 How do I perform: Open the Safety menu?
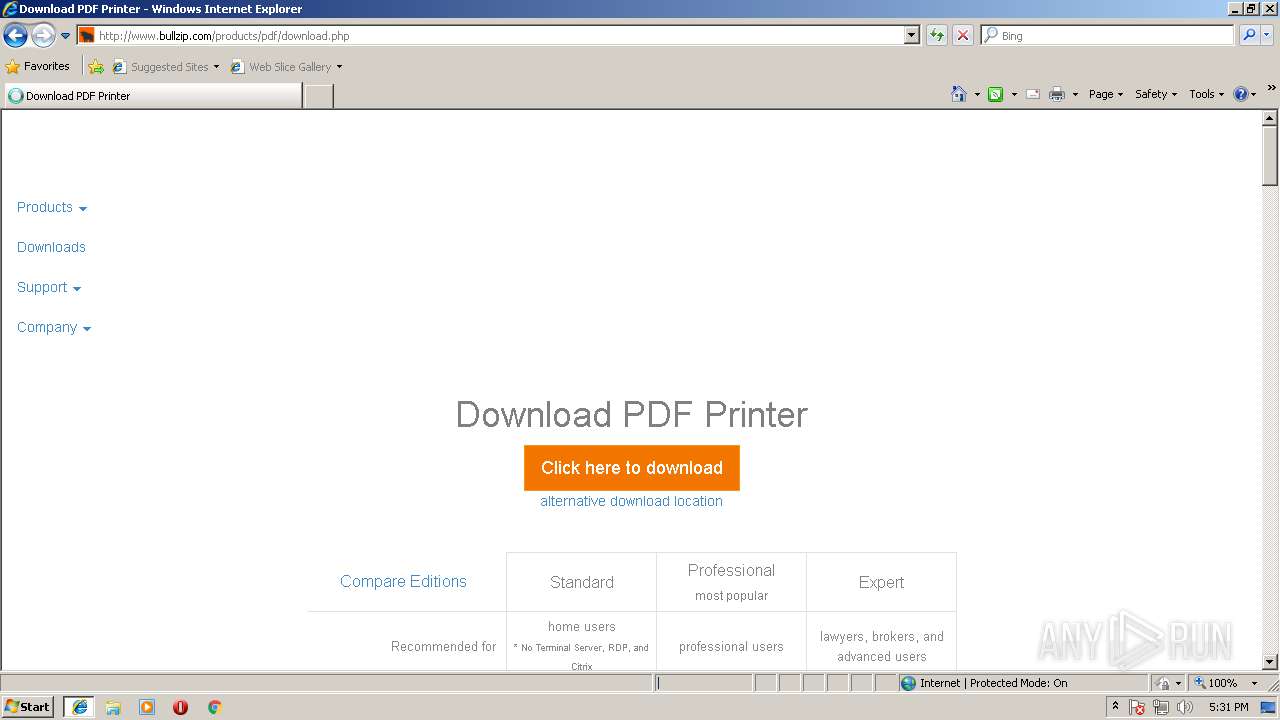coord(1155,94)
